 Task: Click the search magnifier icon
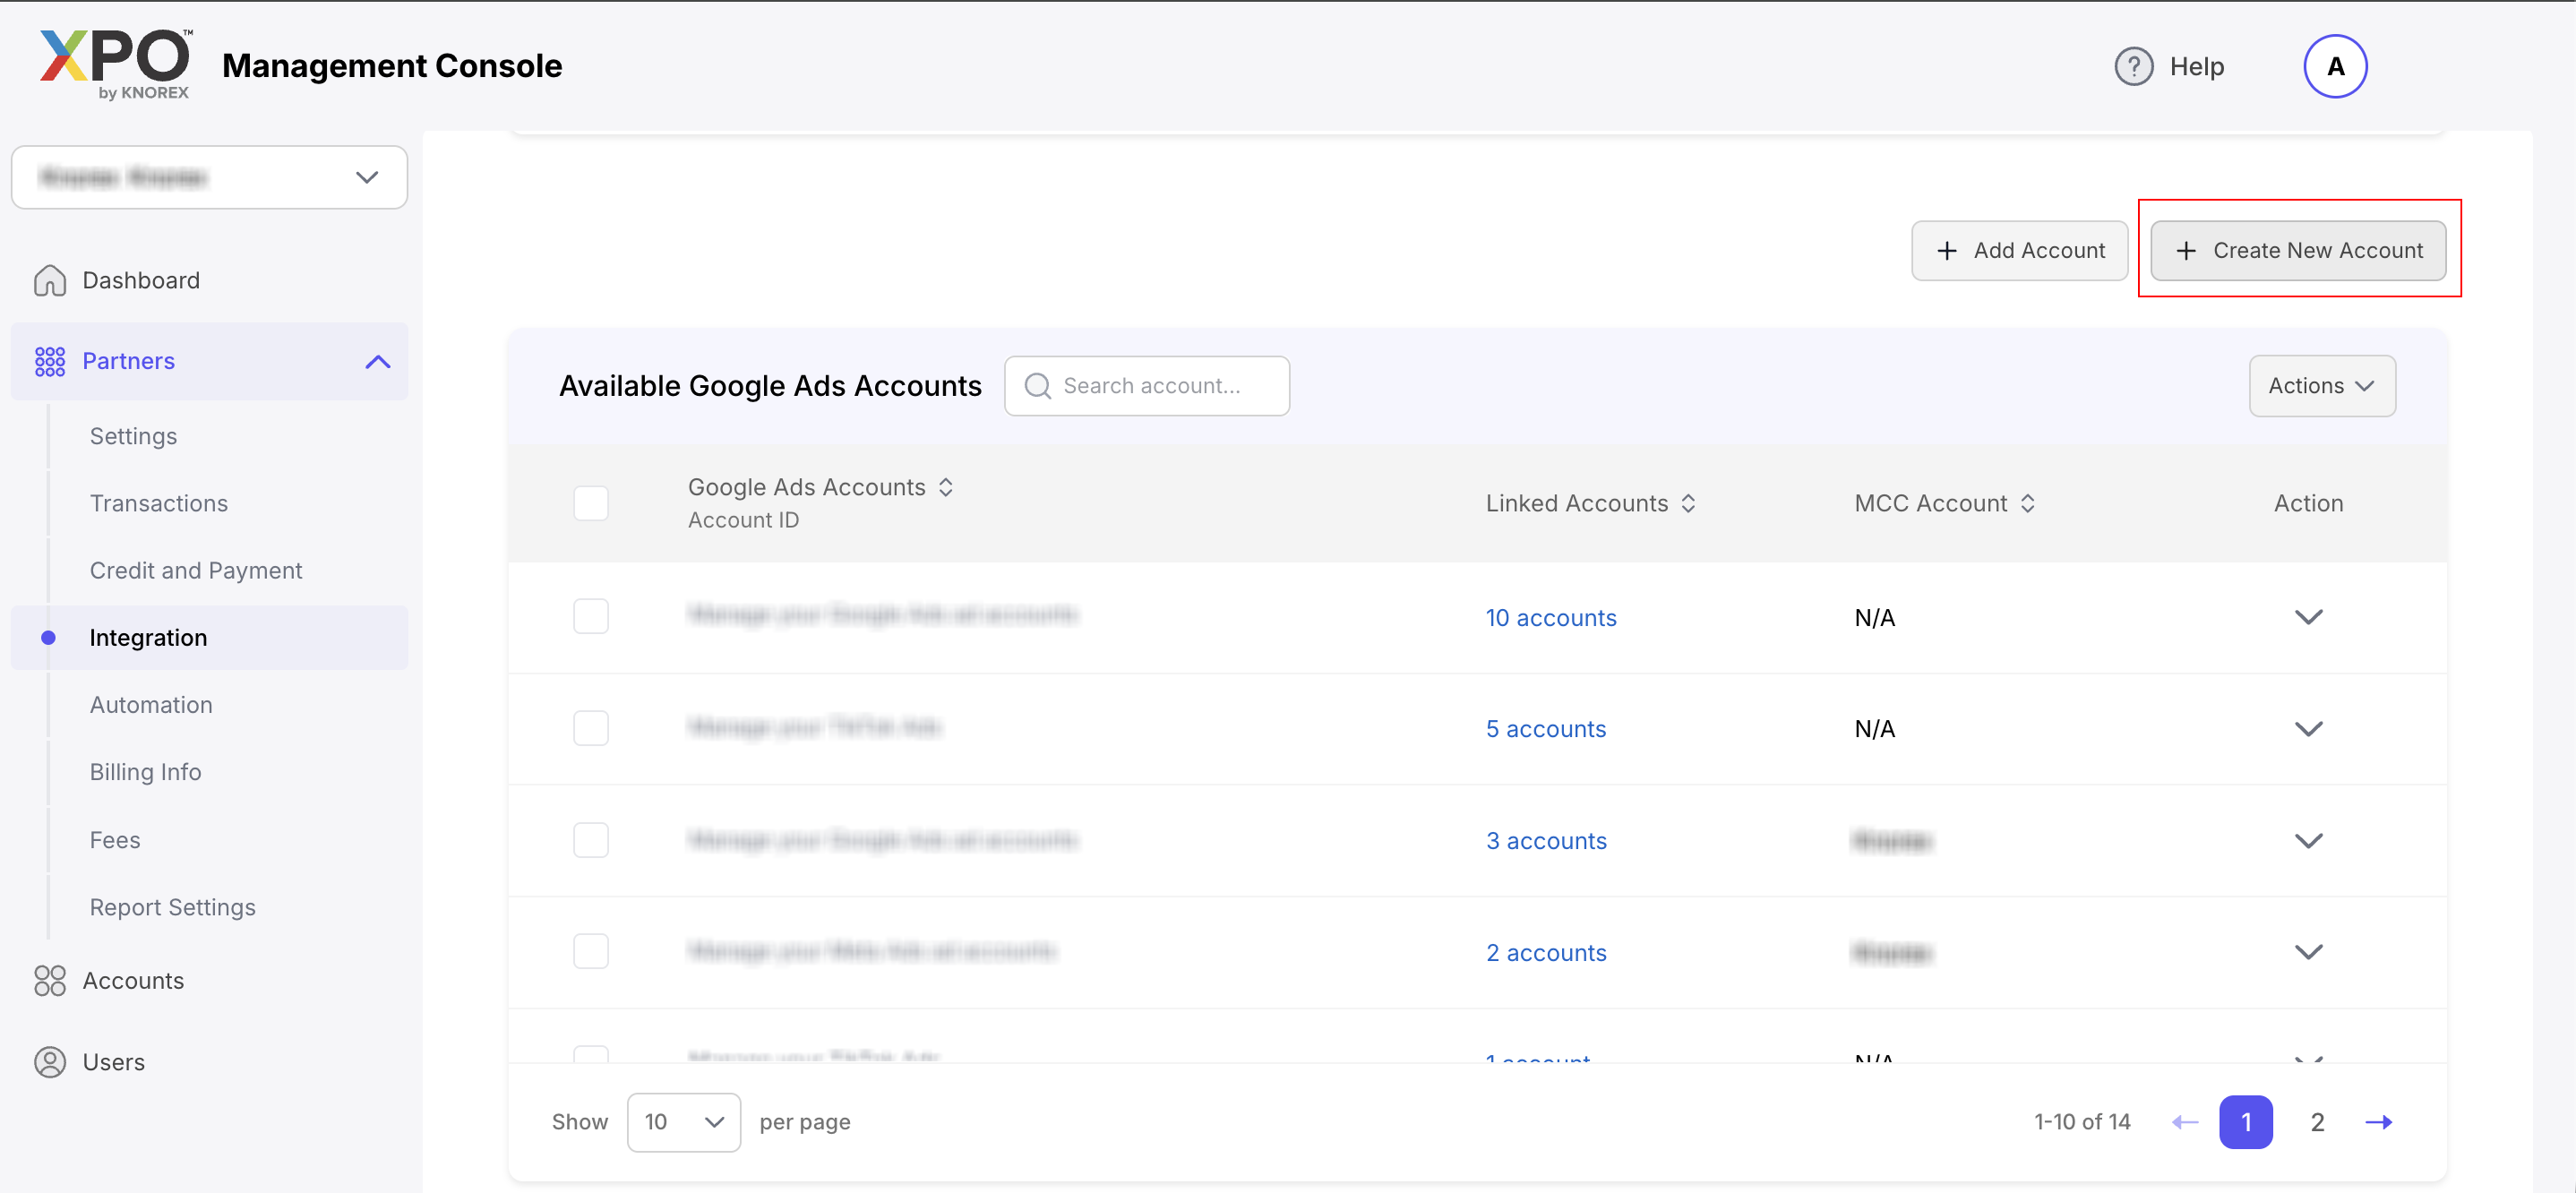[x=1038, y=386]
